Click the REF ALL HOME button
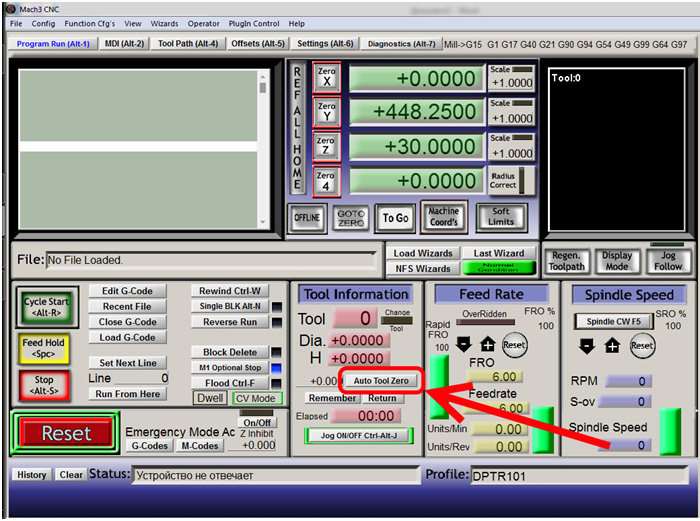Screen dimensions: 700x521 [x=297, y=128]
